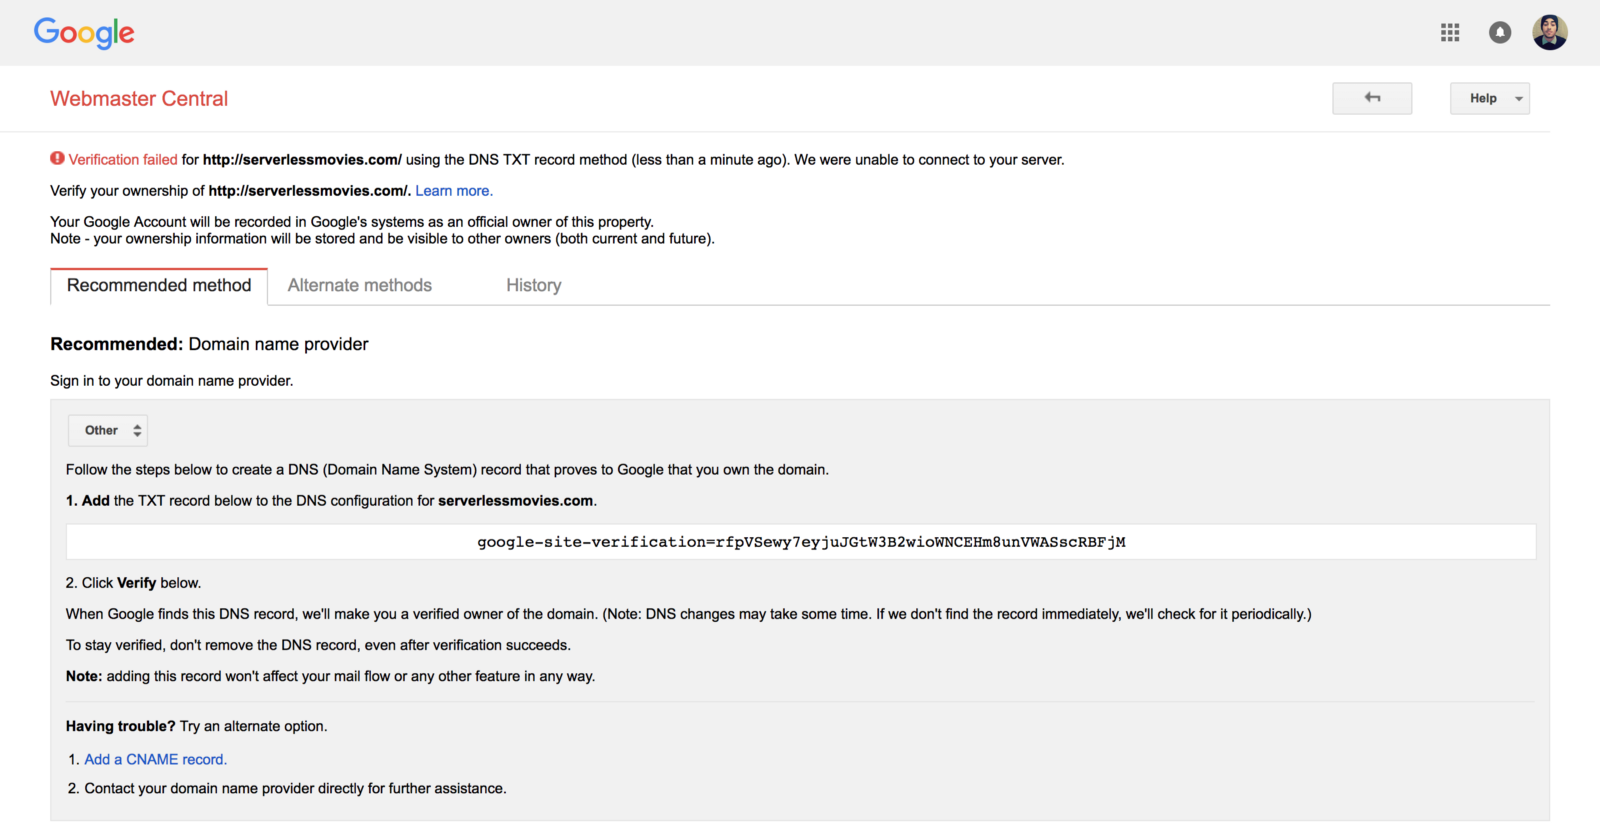Open the Google apps grid
Viewport: 1600px width, 832px height.
(x=1450, y=33)
